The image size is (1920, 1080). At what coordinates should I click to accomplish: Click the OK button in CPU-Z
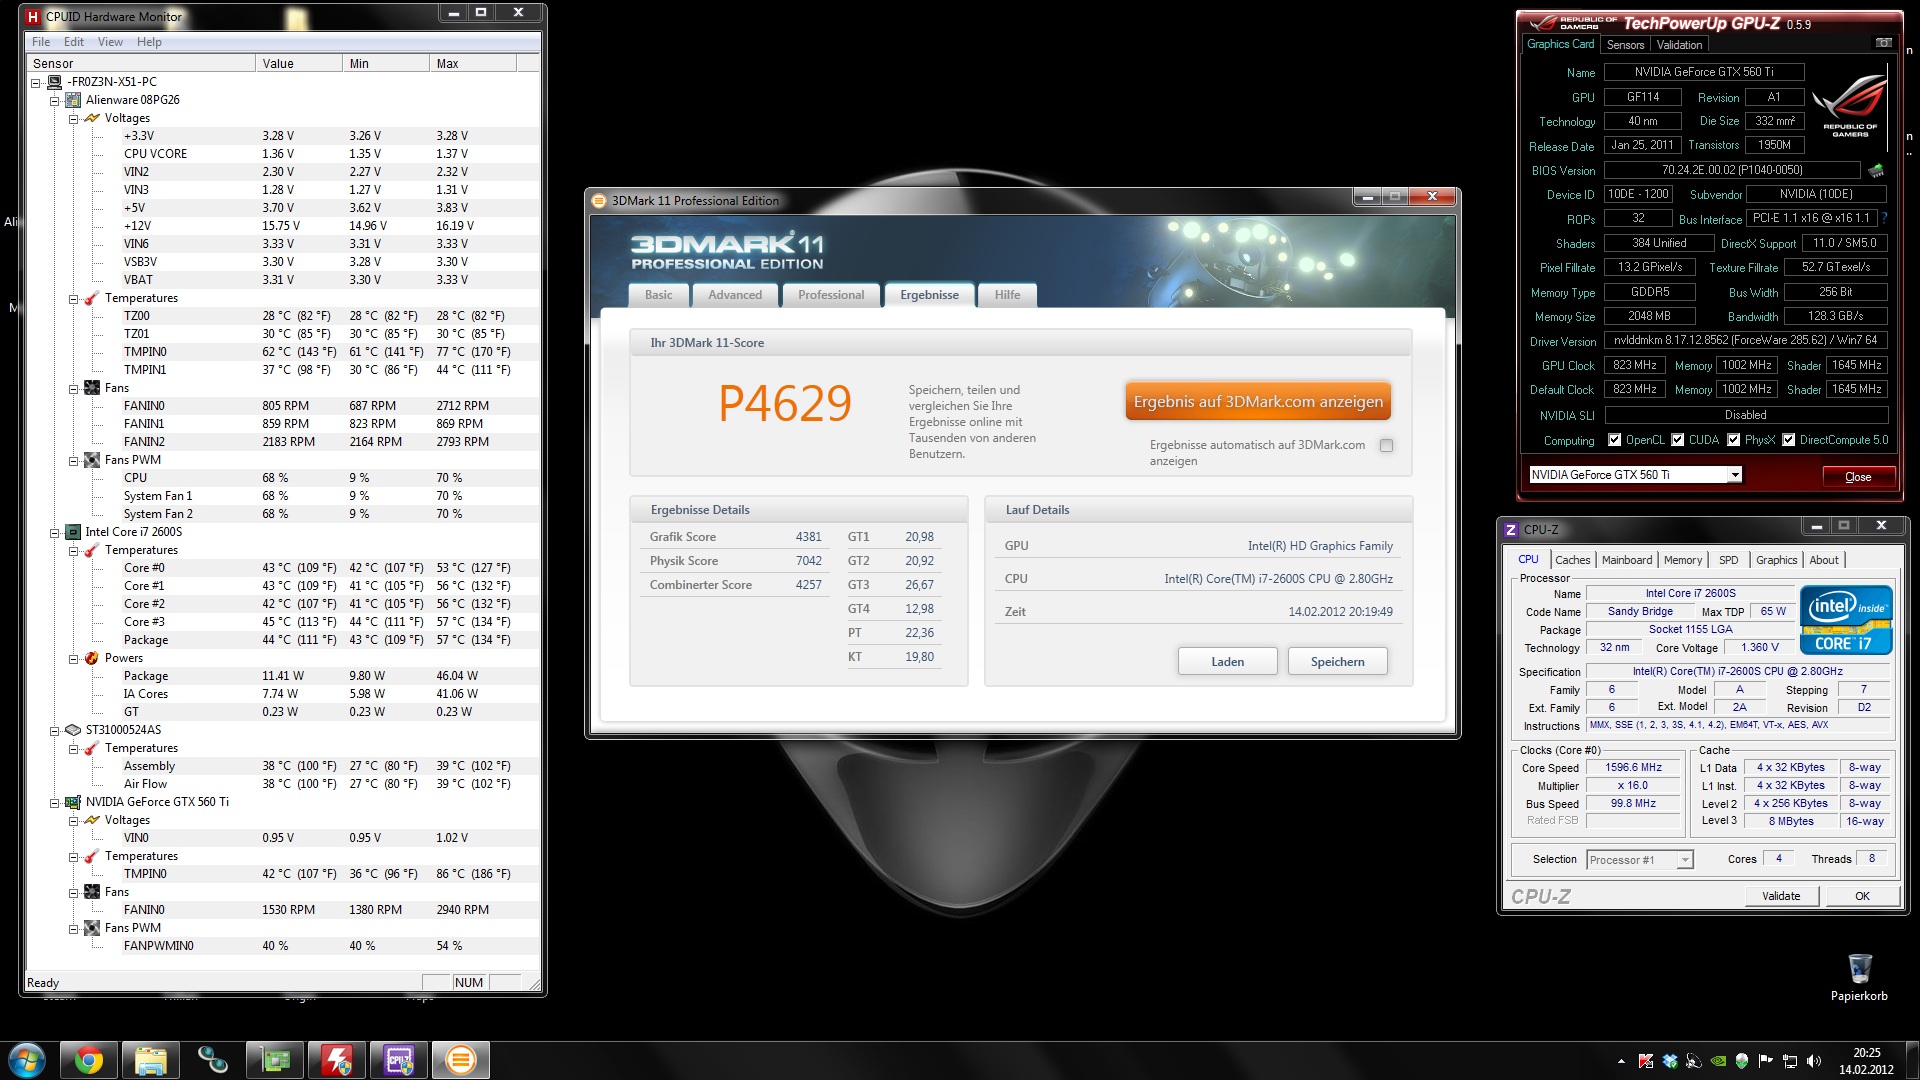[x=1862, y=896]
